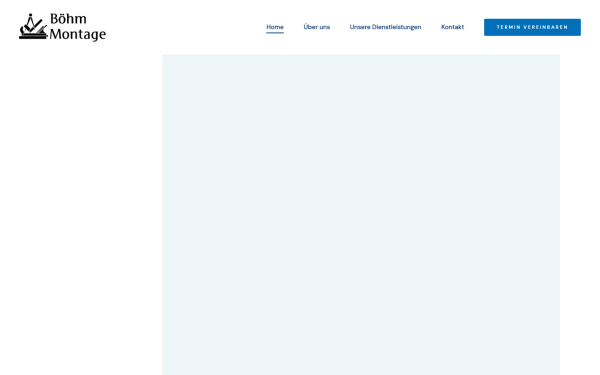This screenshot has width=600, height=375.
Task: Navigate to the Kontakt page
Action: tap(452, 27)
